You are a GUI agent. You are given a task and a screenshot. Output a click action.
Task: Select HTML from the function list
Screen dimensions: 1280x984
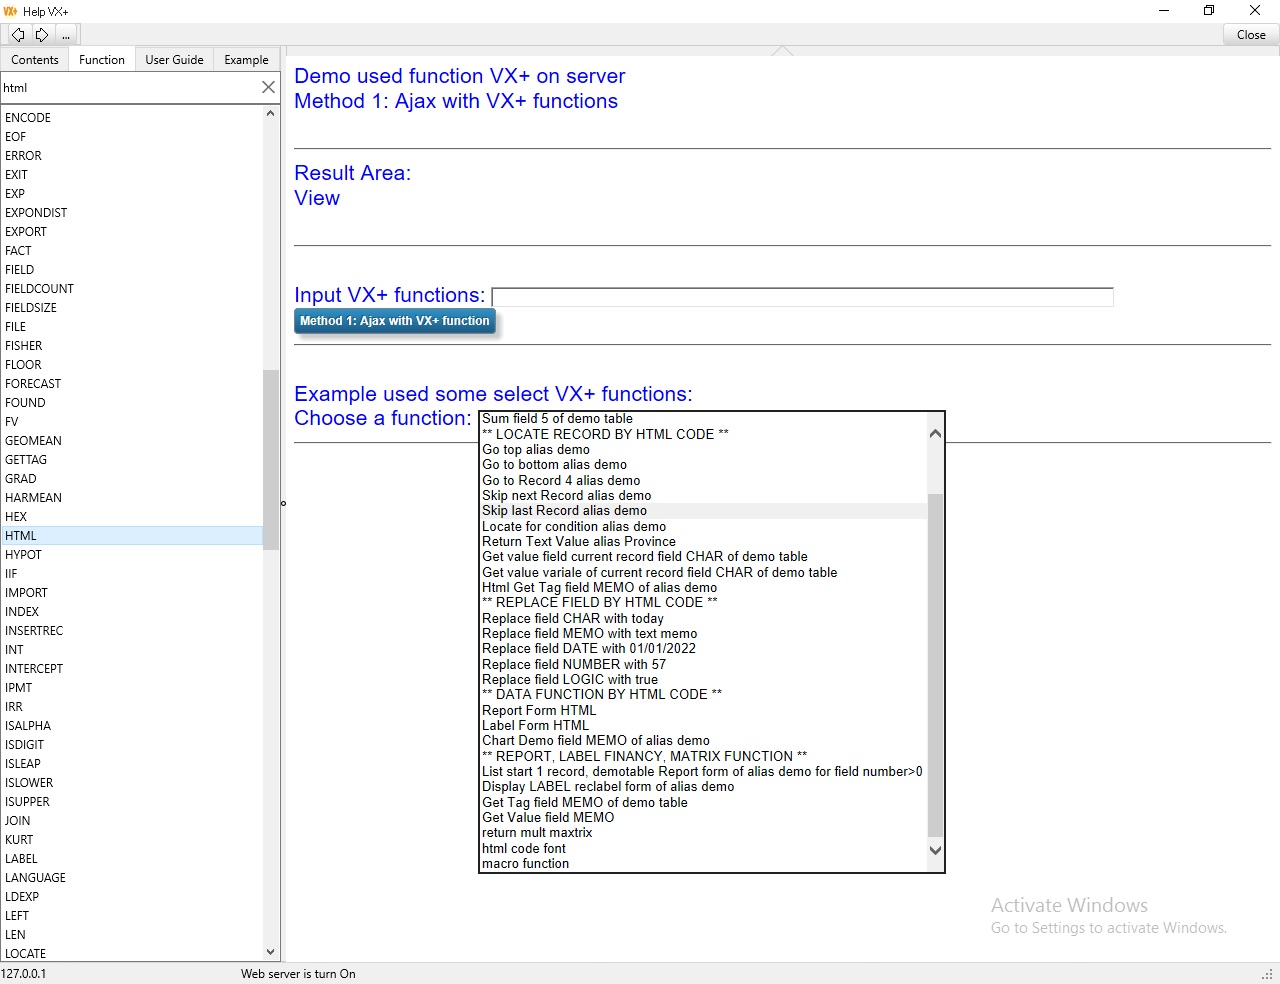(x=21, y=535)
